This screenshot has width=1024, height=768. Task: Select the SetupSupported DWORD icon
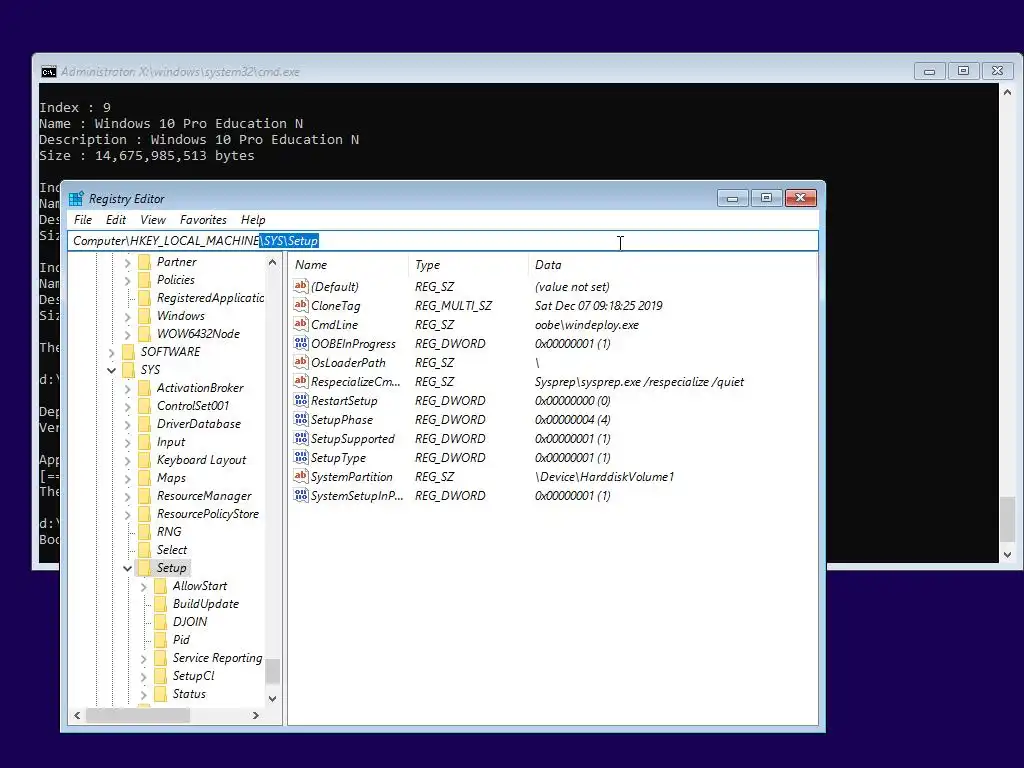(x=300, y=438)
